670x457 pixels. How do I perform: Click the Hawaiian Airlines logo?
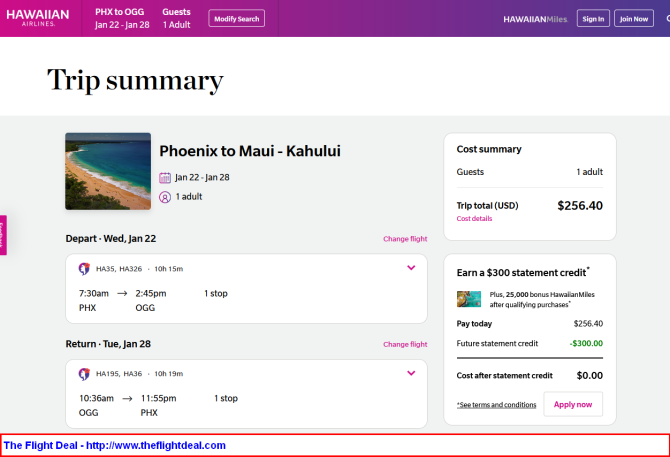[38, 18]
